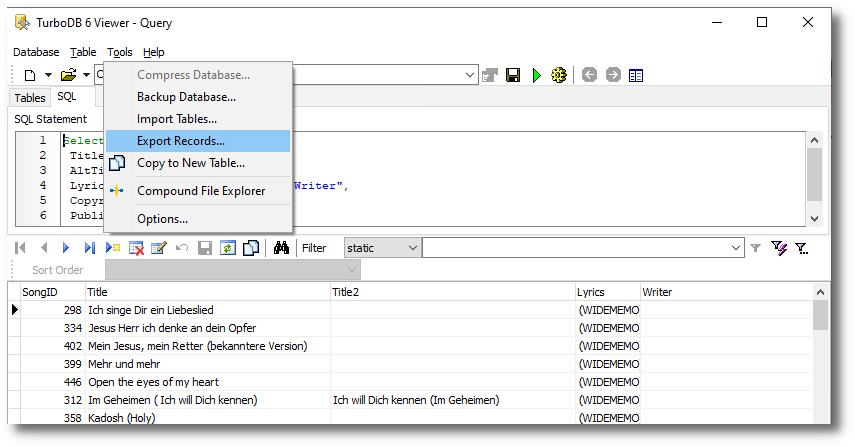Click the new document icon

(30, 75)
